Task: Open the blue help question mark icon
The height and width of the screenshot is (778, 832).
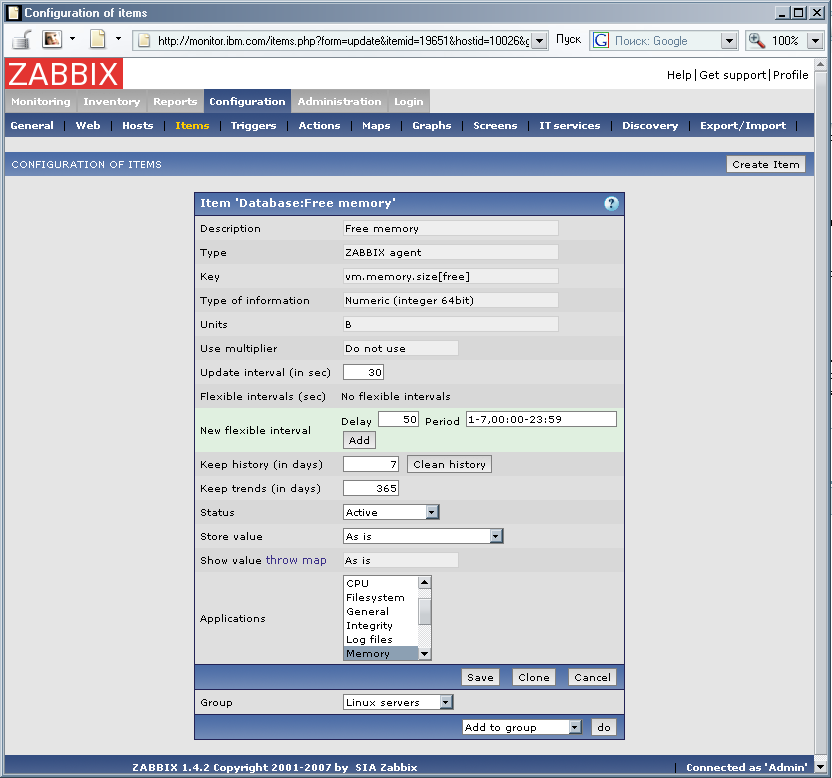Action: pyautogui.click(x=611, y=203)
